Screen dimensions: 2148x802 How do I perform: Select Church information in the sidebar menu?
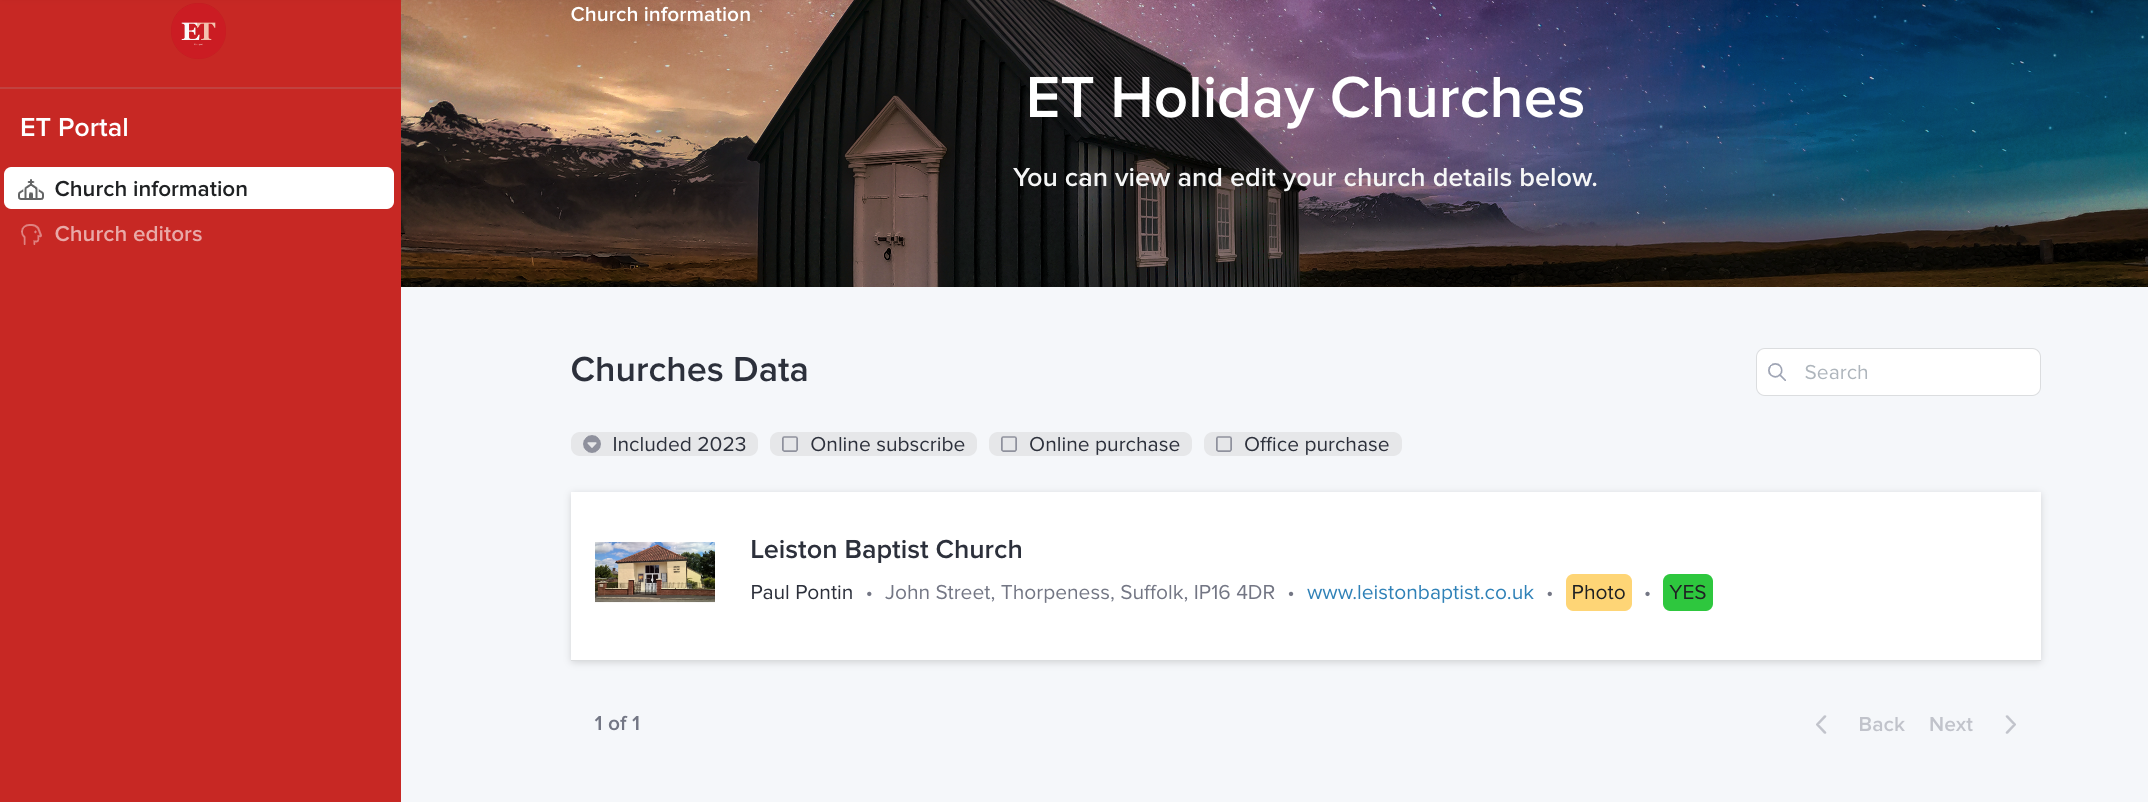click(x=150, y=189)
